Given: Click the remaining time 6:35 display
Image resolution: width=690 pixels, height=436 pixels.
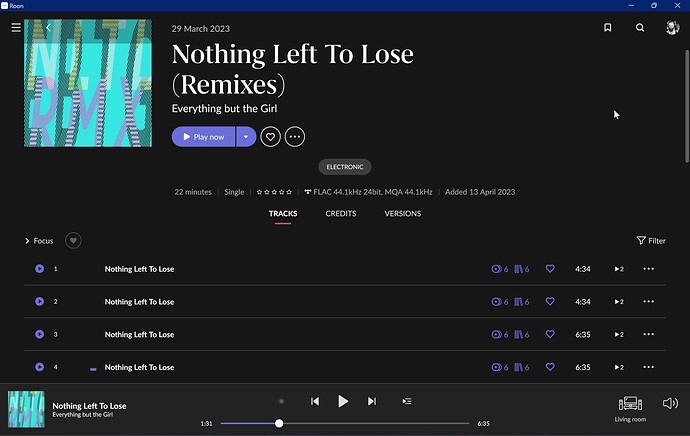Looking at the screenshot, I should (x=484, y=424).
